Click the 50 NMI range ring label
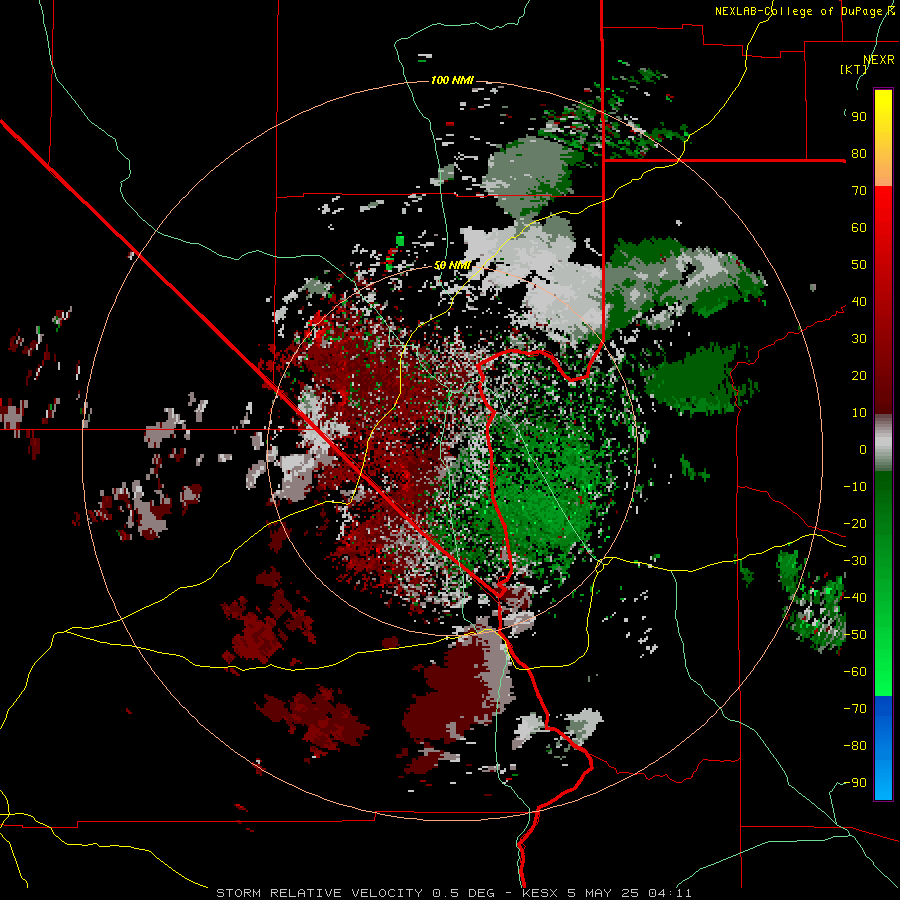Image resolution: width=900 pixels, height=900 pixels. pos(452,265)
